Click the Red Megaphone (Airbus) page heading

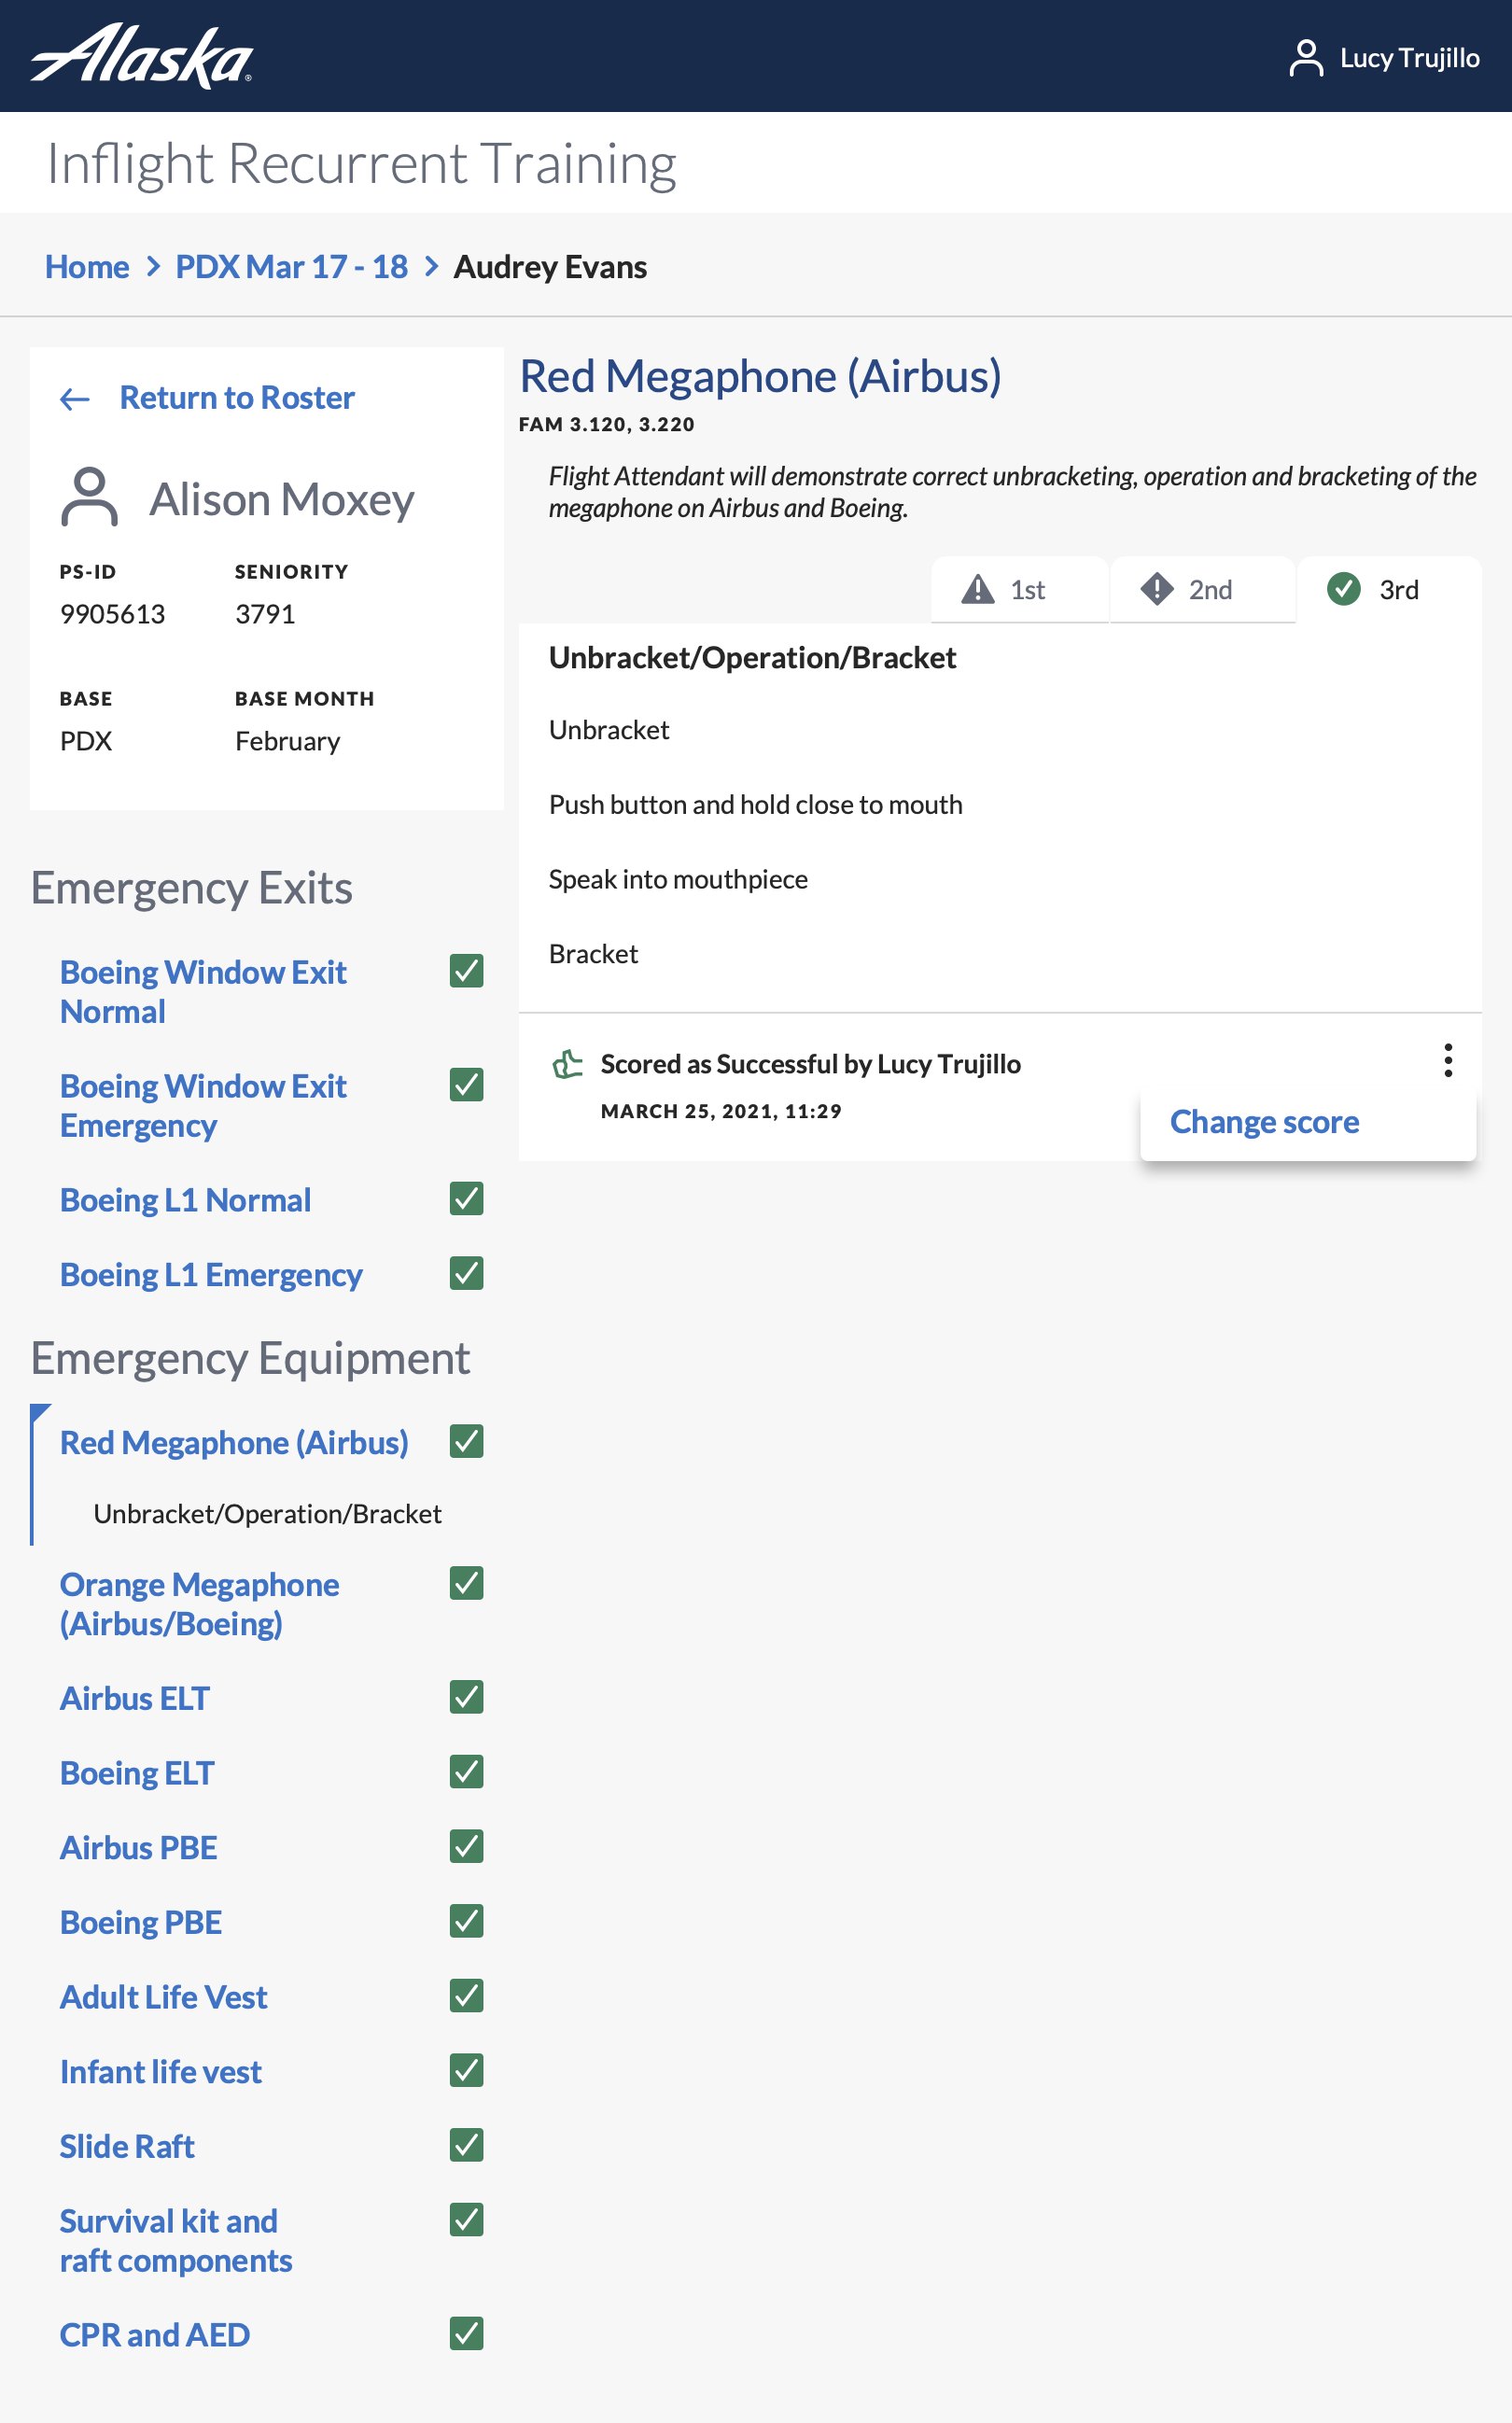tap(760, 376)
